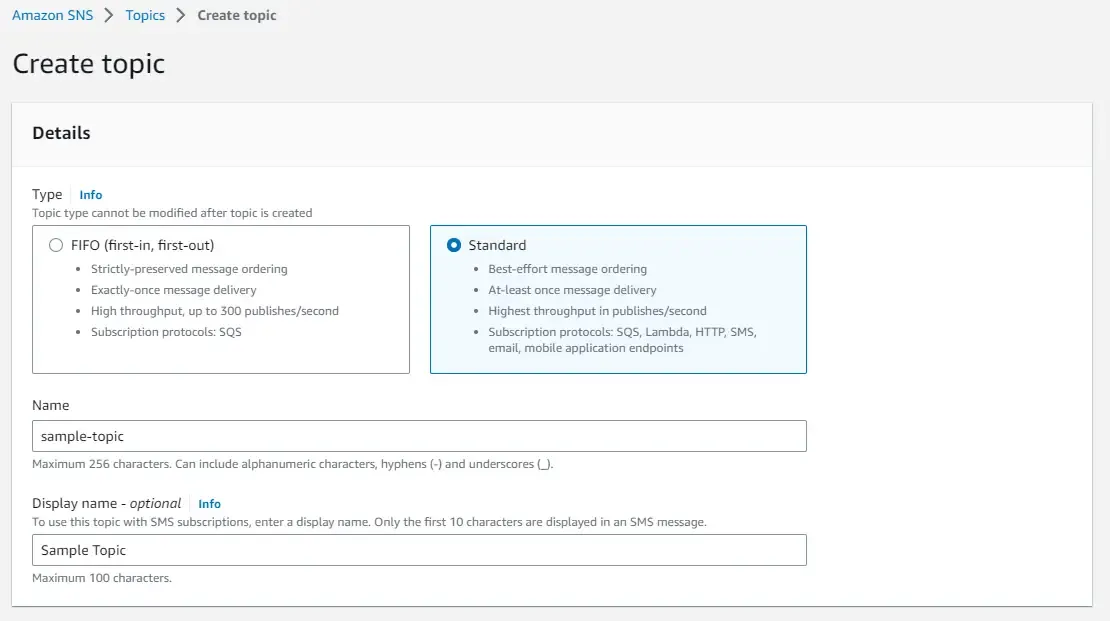
Task: Click the Type label text
Action: [x=47, y=194]
